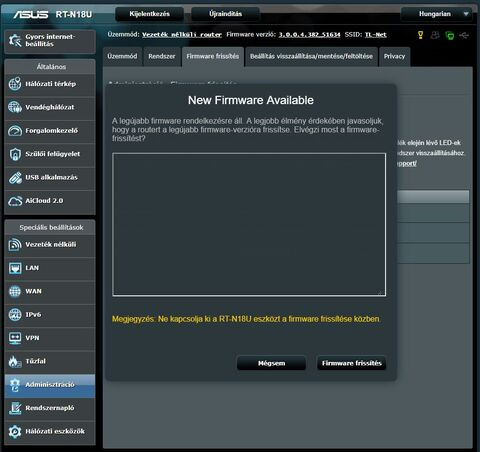This screenshot has height=452, width=480.
Task: Open the Hungarian language dropdown
Action: click(x=437, y=14)
